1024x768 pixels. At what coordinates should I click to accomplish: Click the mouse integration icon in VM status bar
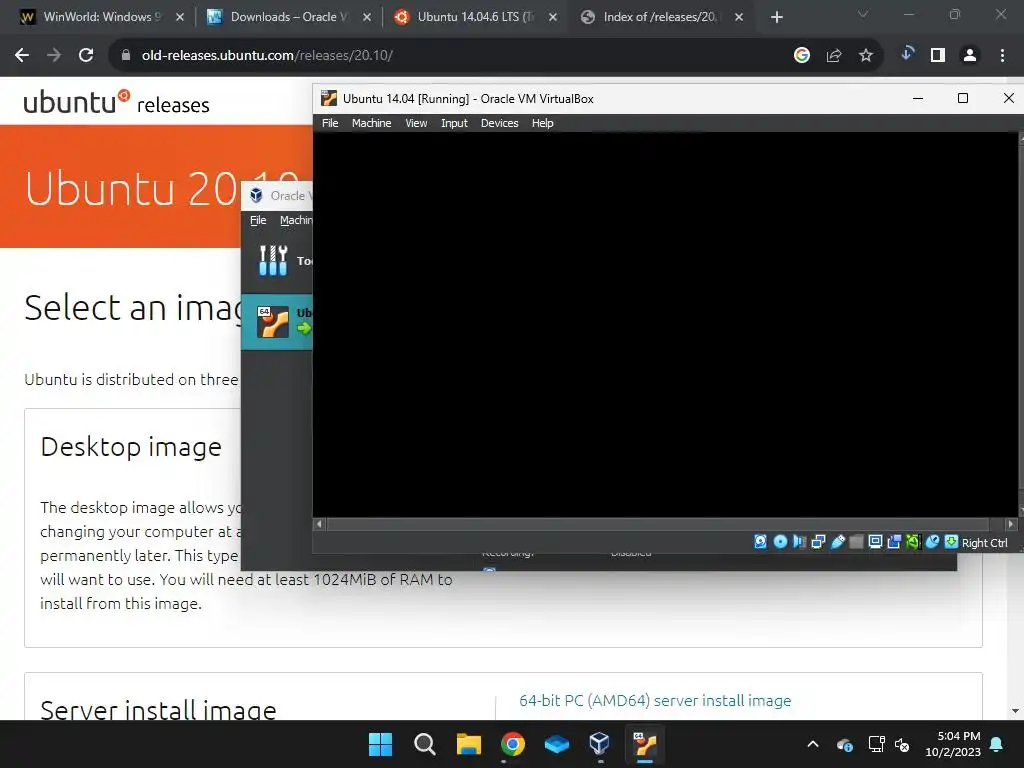point(933,541)
